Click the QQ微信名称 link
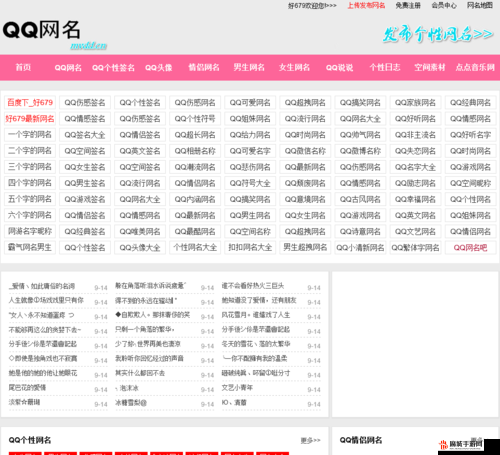Screen dimensions: 500x455 pos(305,151)
